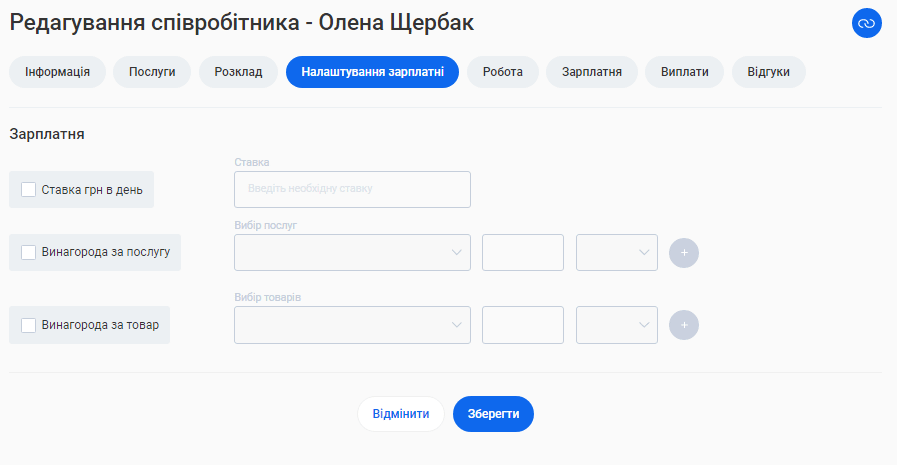Screen dimensions: 897x465
Task: Open the unit dropdown in service reward row
Action: pyautogui.click(x=617, y=253)
